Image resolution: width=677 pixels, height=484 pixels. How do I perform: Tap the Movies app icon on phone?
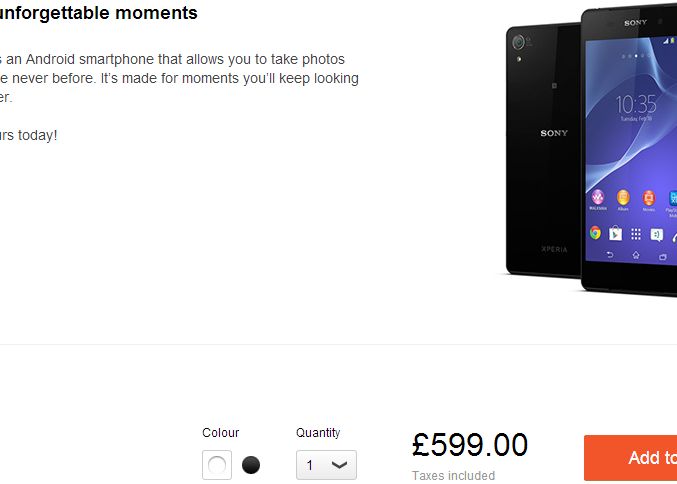648,197
